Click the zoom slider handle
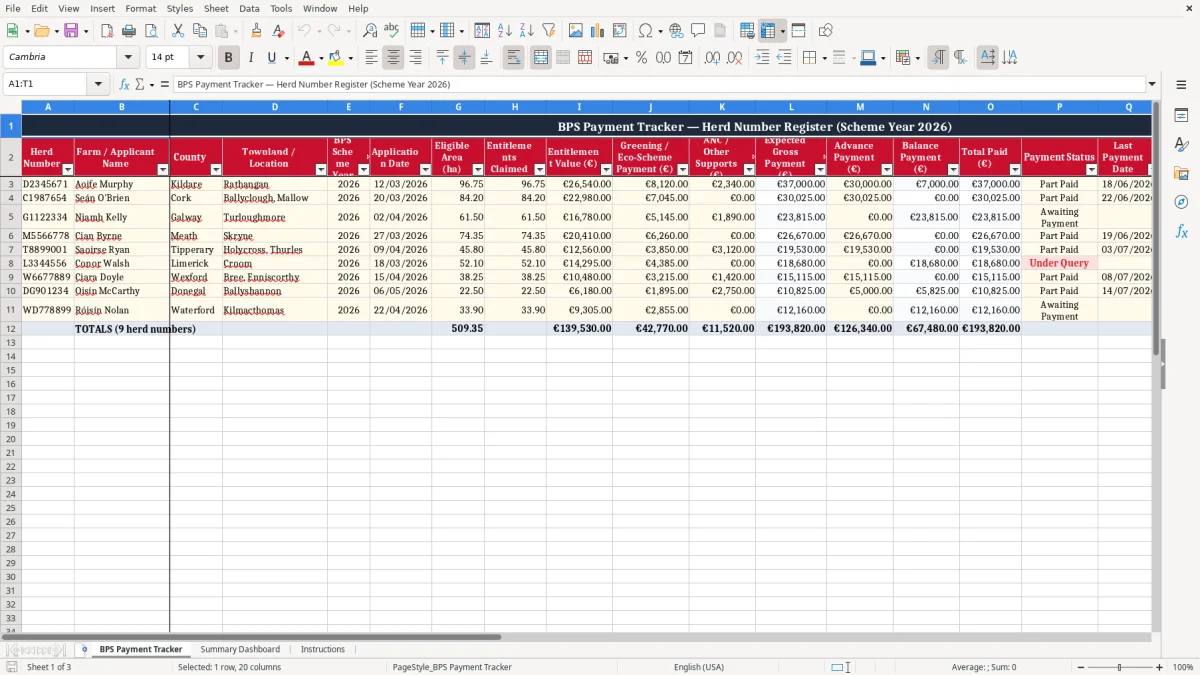This screenshot has width=1200, height=675. pos(1120,667)
